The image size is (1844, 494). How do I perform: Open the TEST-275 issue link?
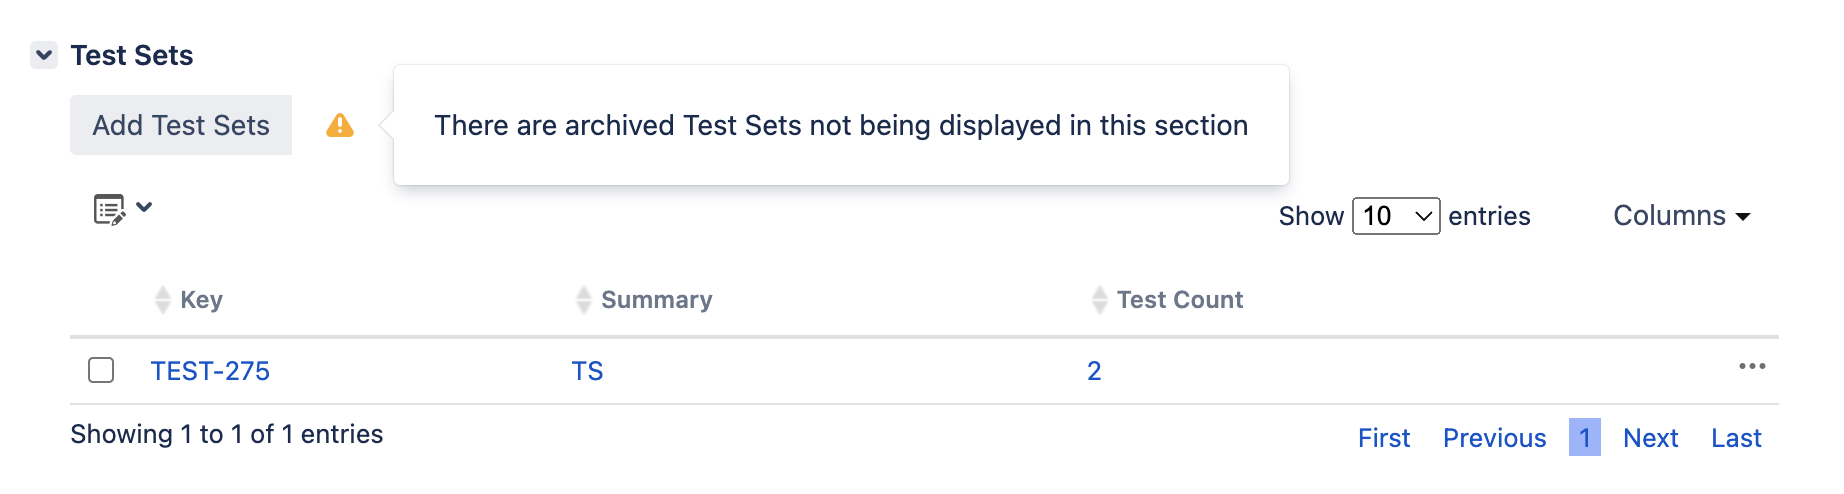coord(210,371)
